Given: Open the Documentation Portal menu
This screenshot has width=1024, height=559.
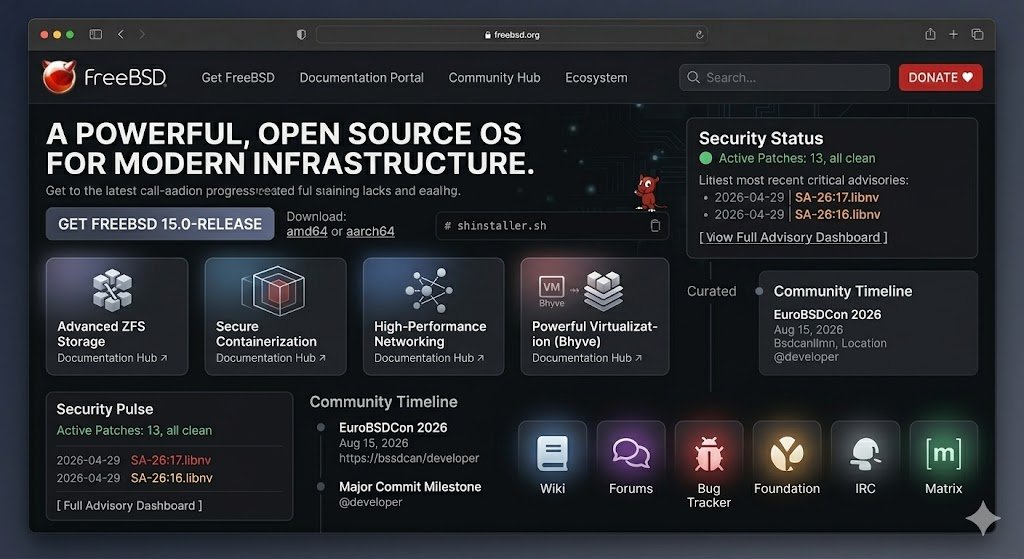Looking at the screenshot, I should point(361,77).
